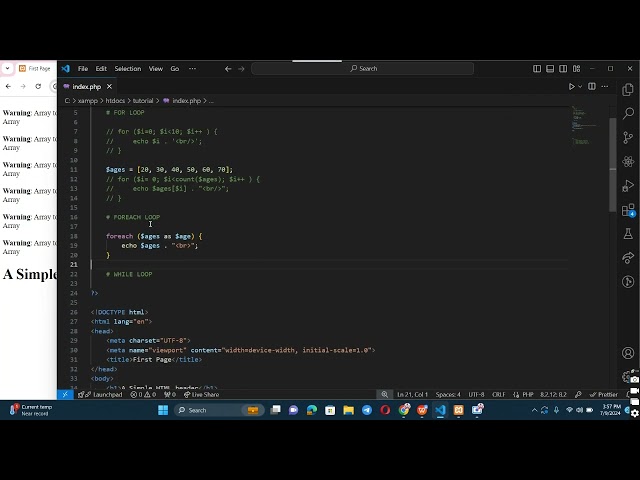Go forward in VS Code navigation history
Screen dimensions: 640x480
coord(241,69)
